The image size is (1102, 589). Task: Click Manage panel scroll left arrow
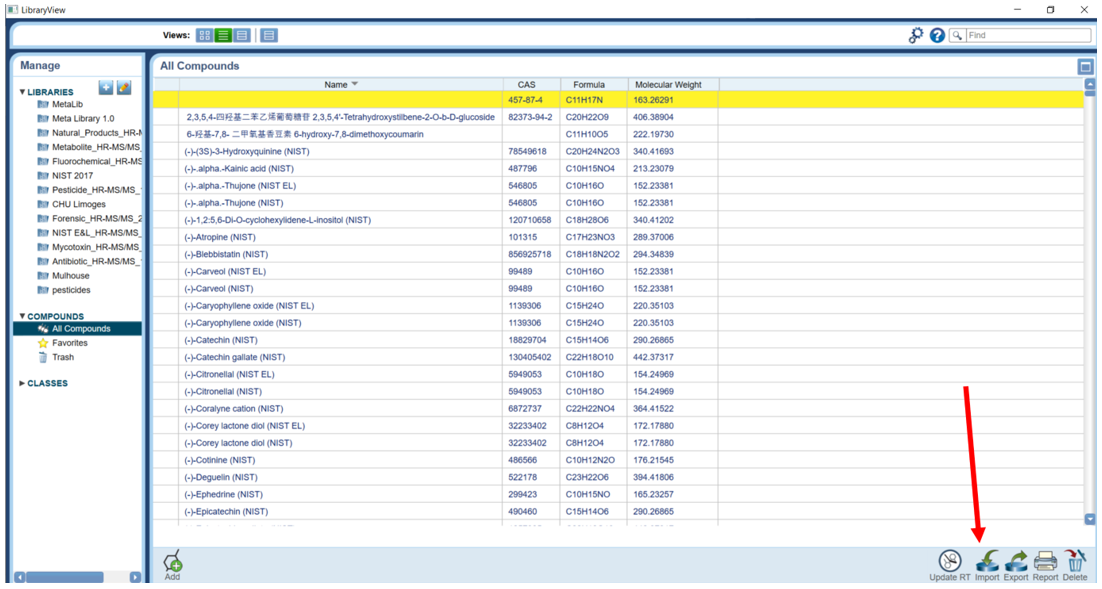click(20, 577)
